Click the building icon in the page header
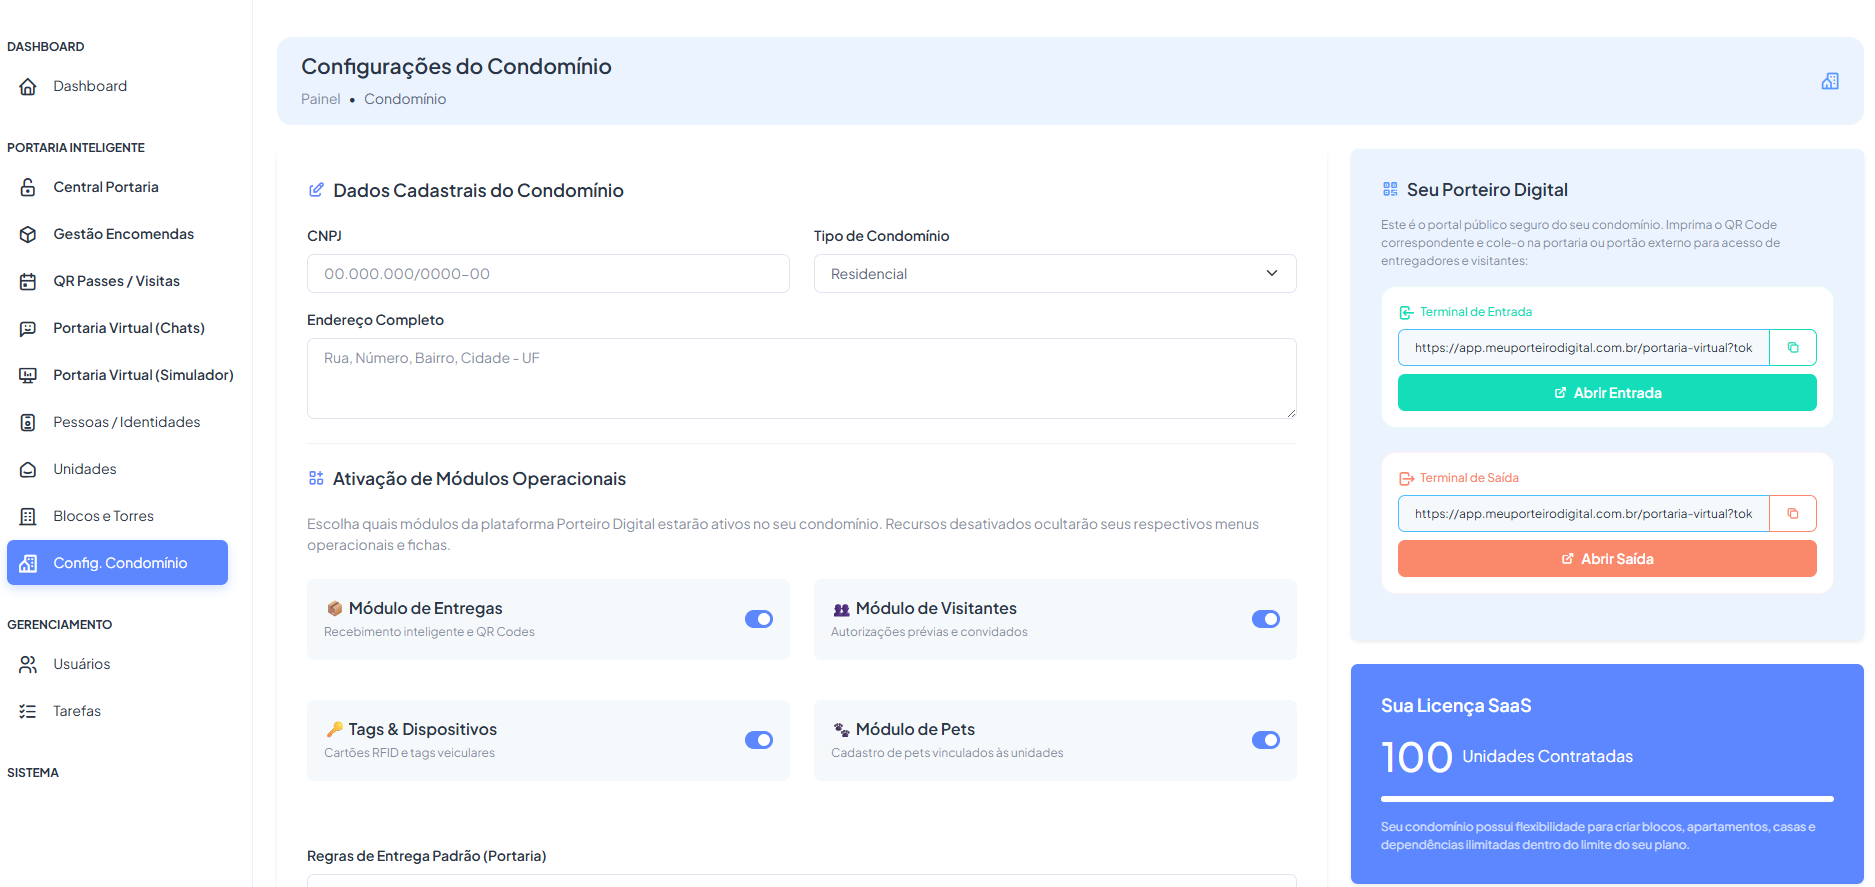Viewport: 1875px width, 887px height. [1830, 81]
